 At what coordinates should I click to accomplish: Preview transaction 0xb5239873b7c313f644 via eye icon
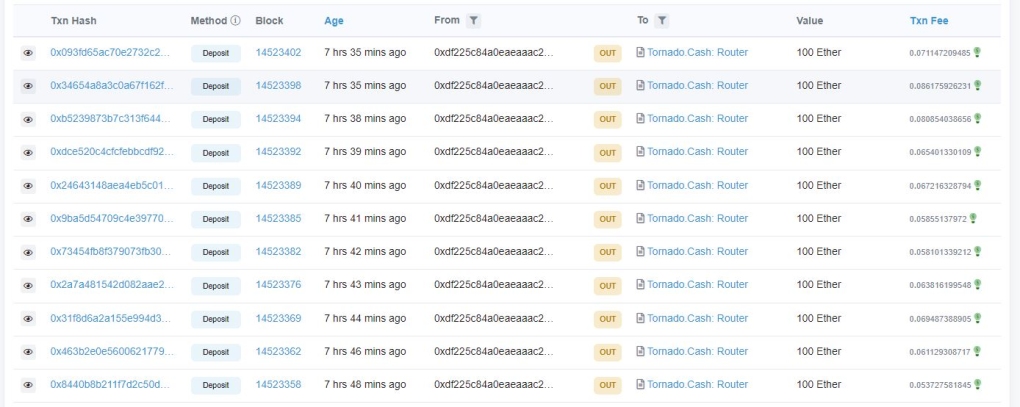tap(28, 119)
